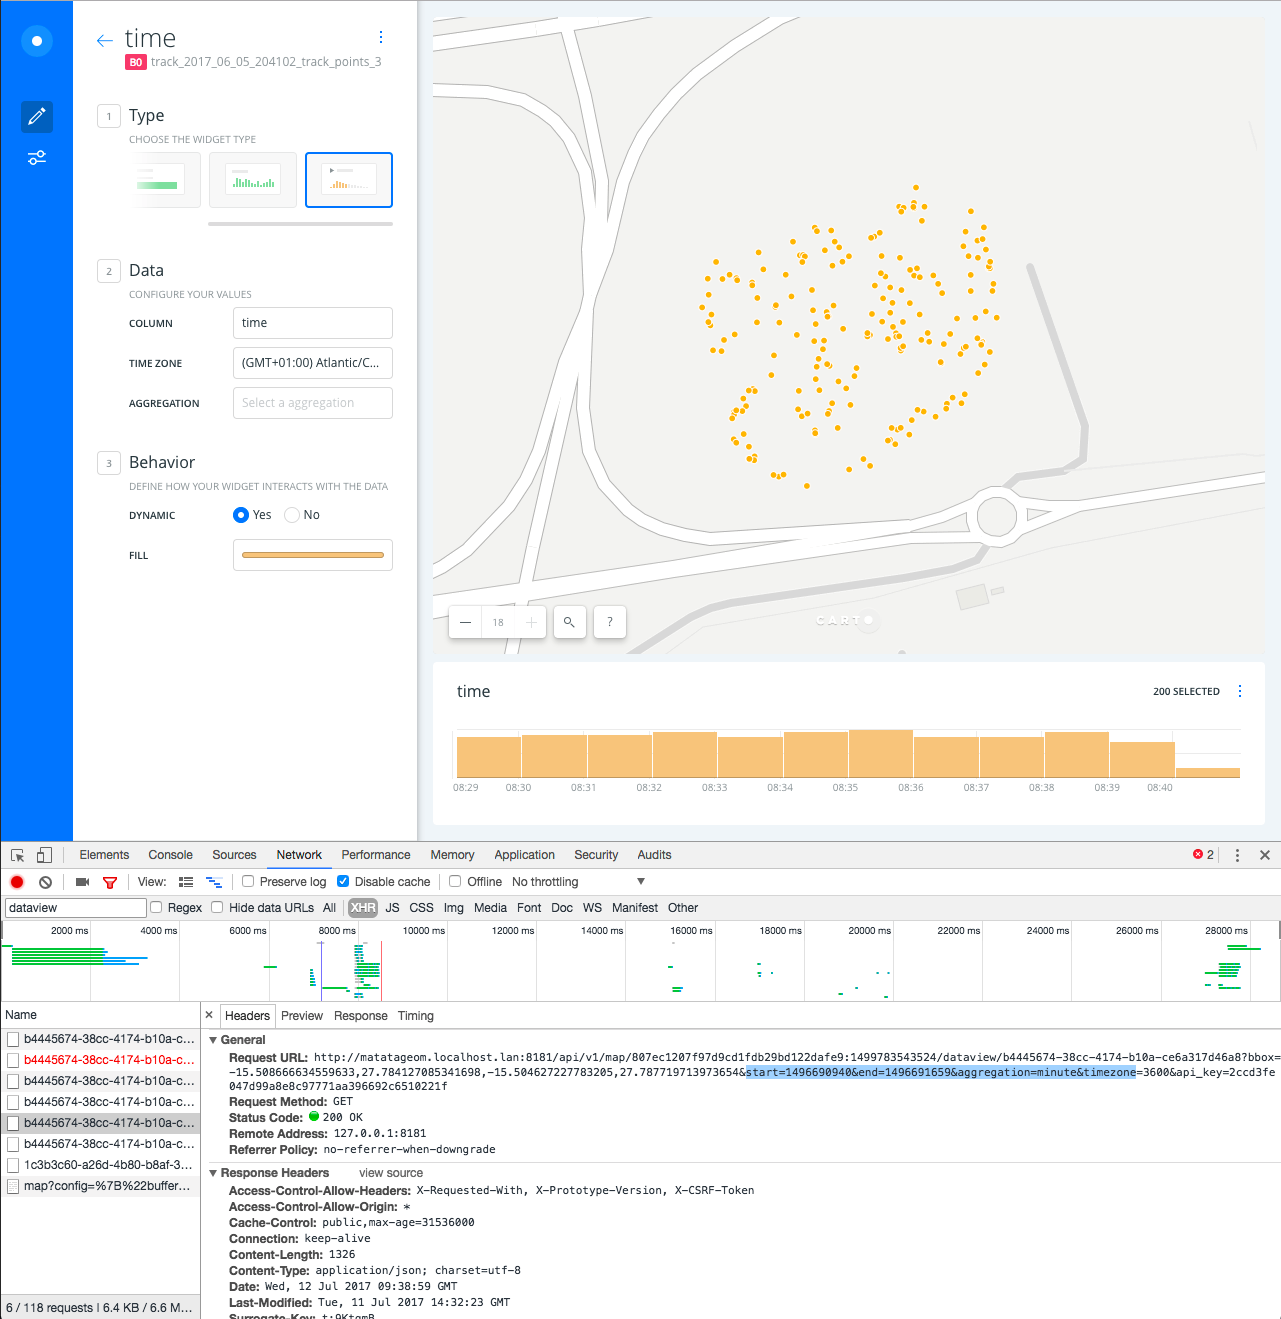1281x1319 pixels.
Task: Switch to large request rows view icon
Action: [186, 882]
